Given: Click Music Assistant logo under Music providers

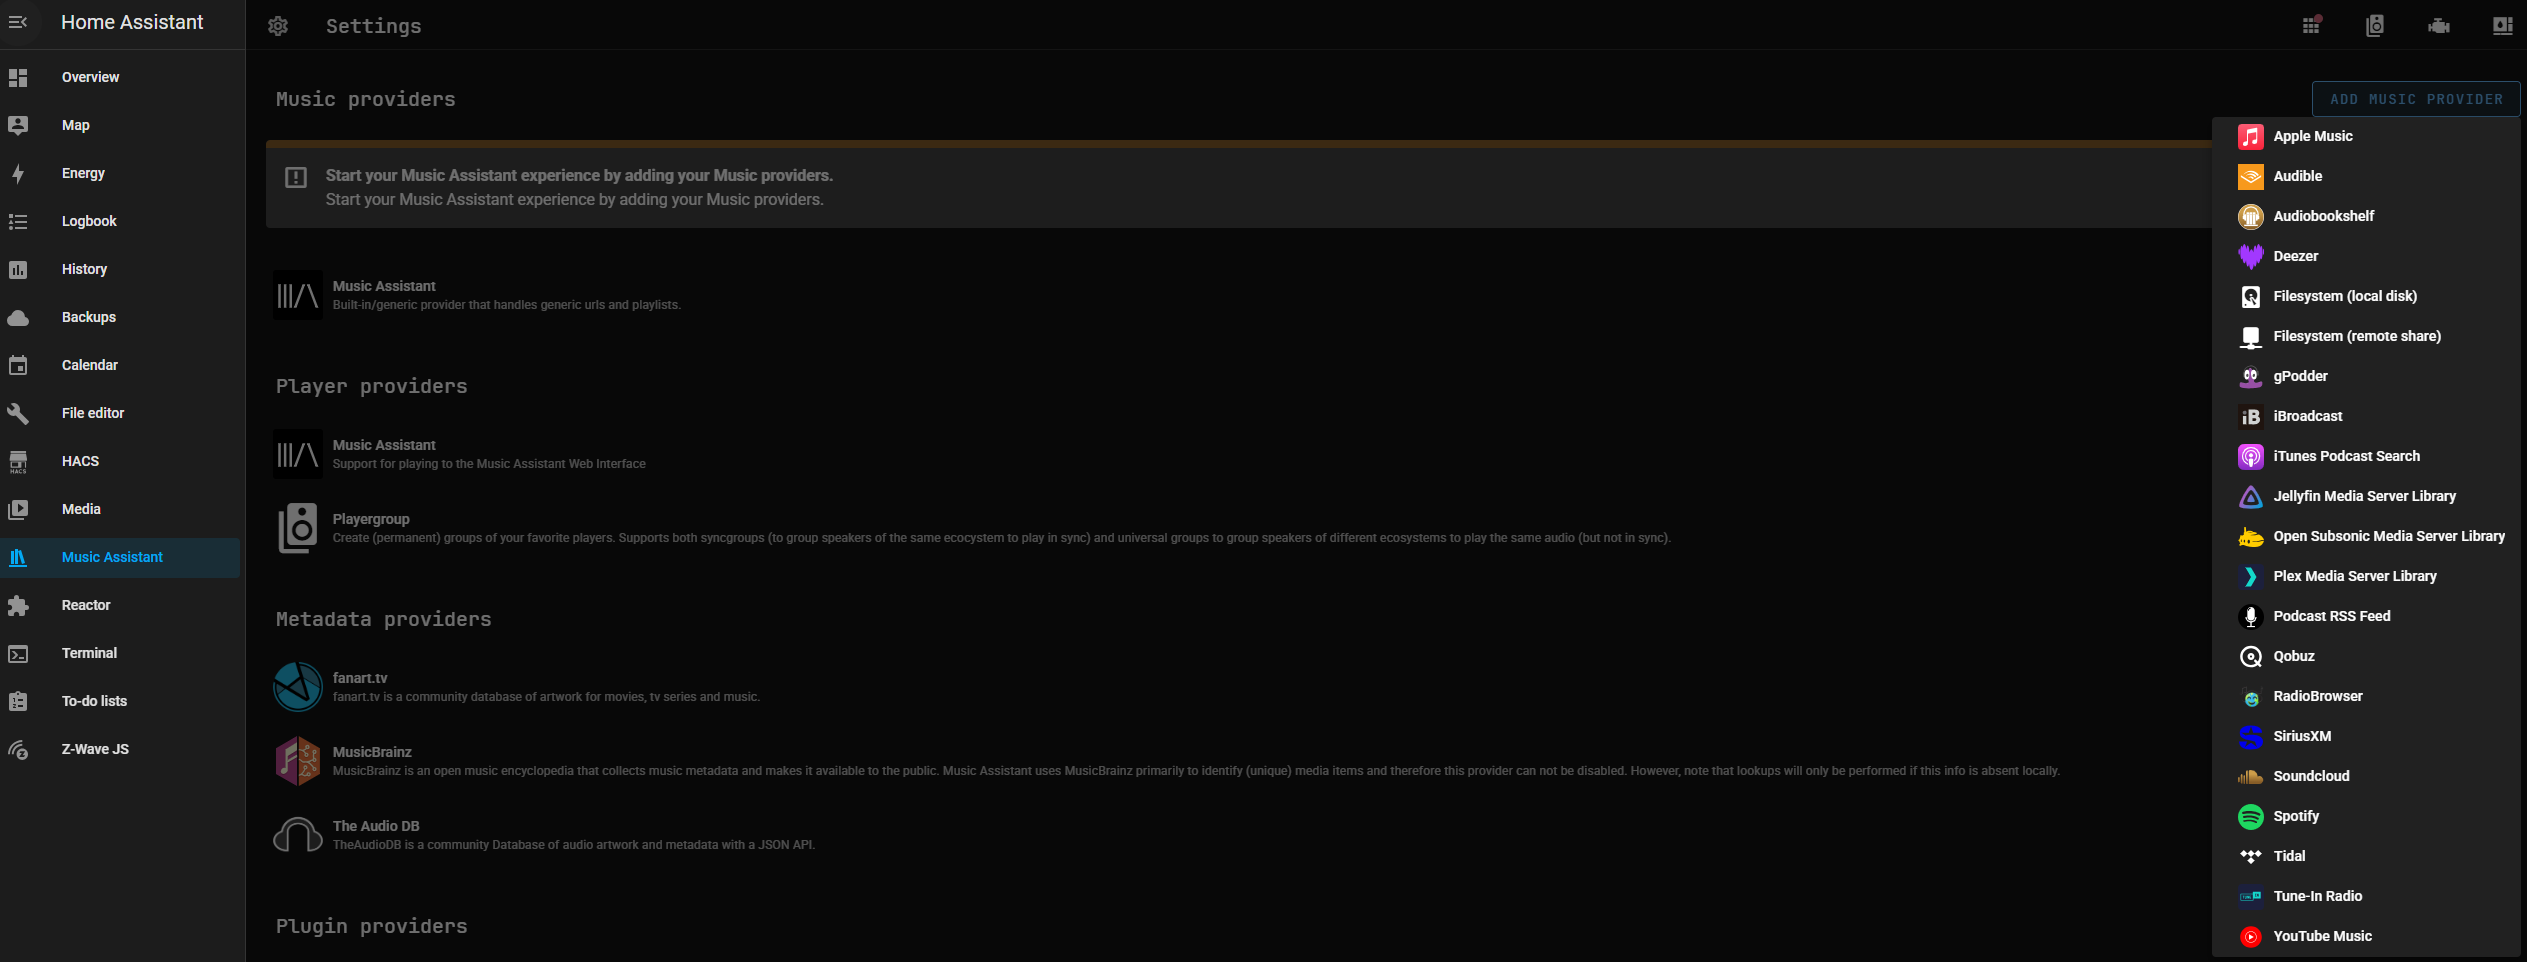Looking at the screenshot, I should [298, 295].
